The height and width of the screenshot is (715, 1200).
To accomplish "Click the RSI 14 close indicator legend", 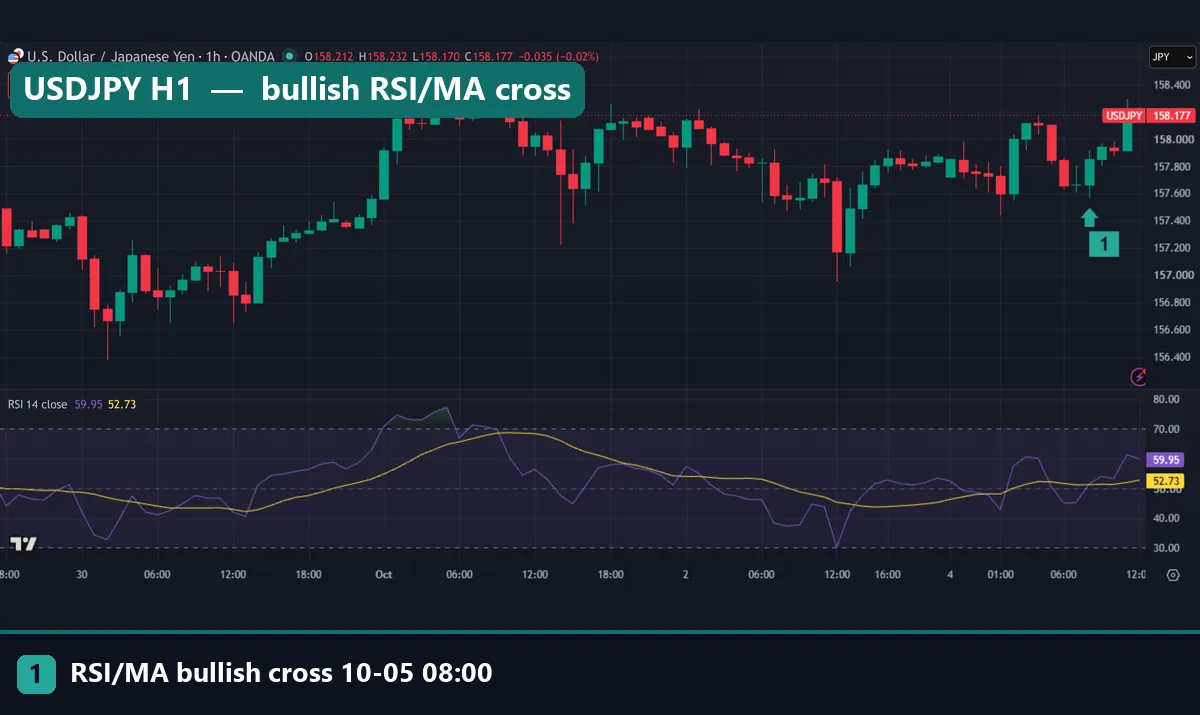I will click(38, 404).
